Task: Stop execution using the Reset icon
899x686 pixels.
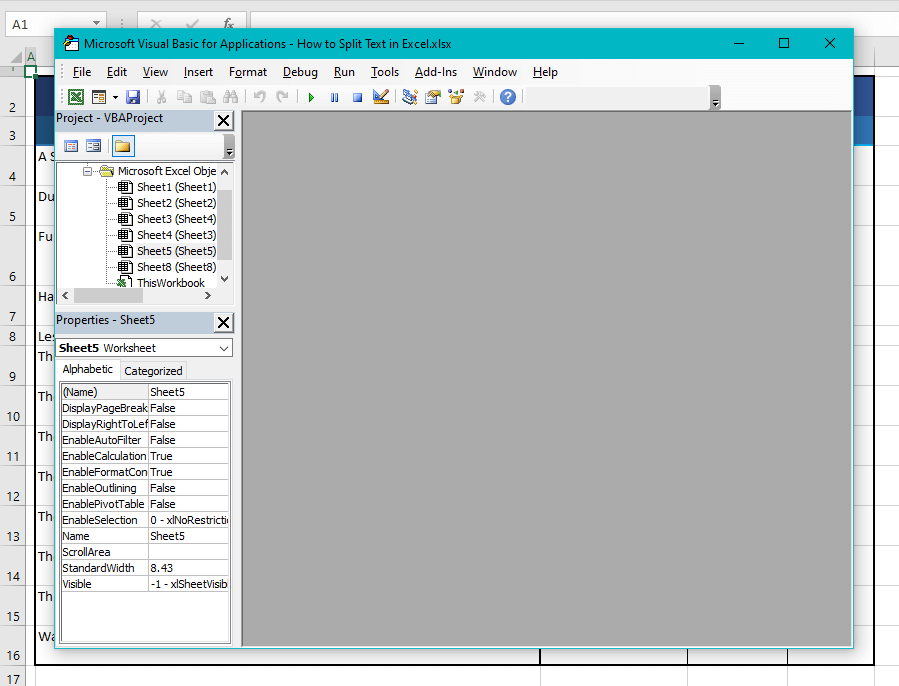Action: (x=359, y=97)
